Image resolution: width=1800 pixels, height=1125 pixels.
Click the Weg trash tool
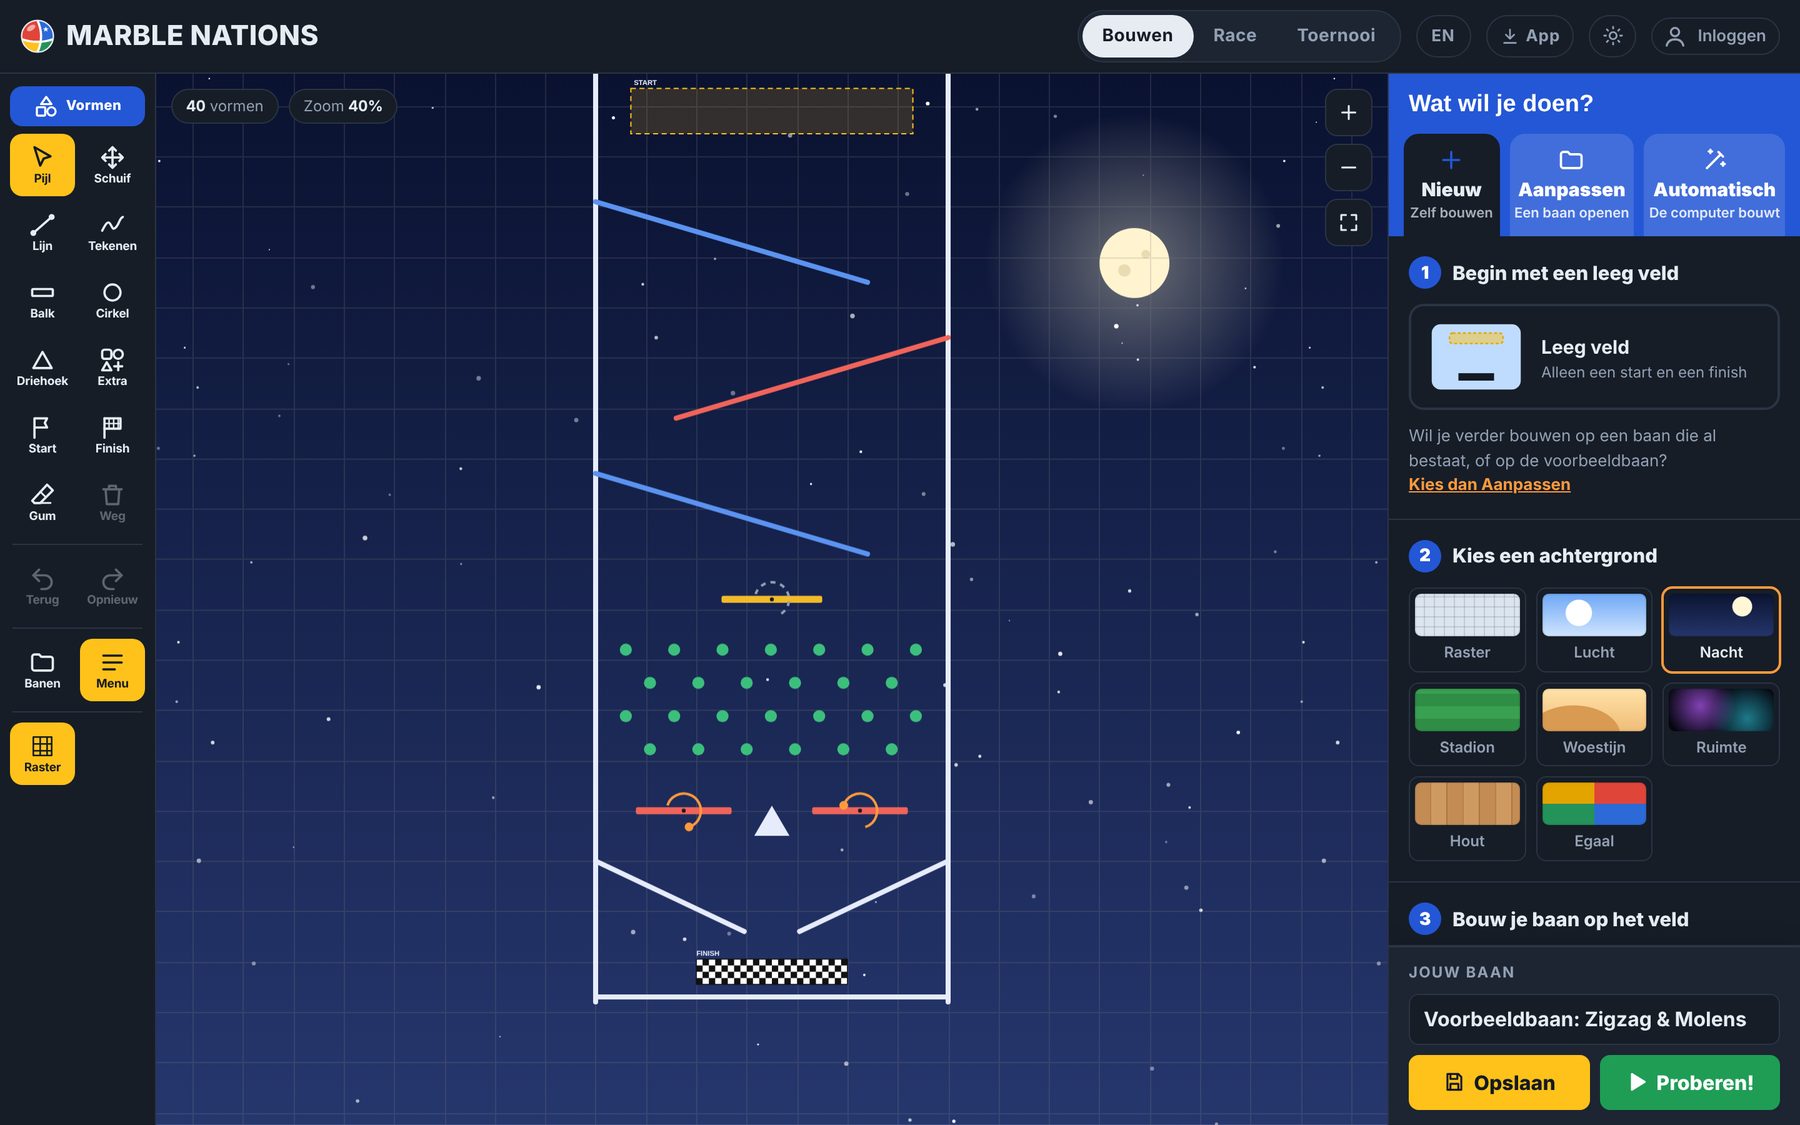click(x=112, y=502)
